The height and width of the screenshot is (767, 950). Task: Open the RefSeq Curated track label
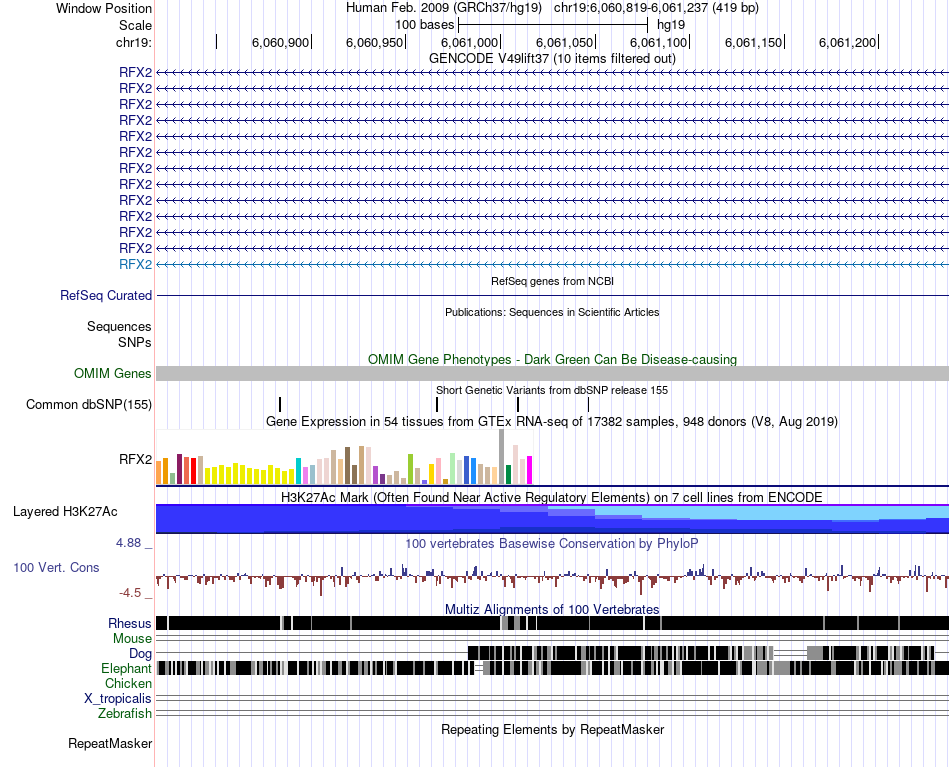click(x=106, y=296)
